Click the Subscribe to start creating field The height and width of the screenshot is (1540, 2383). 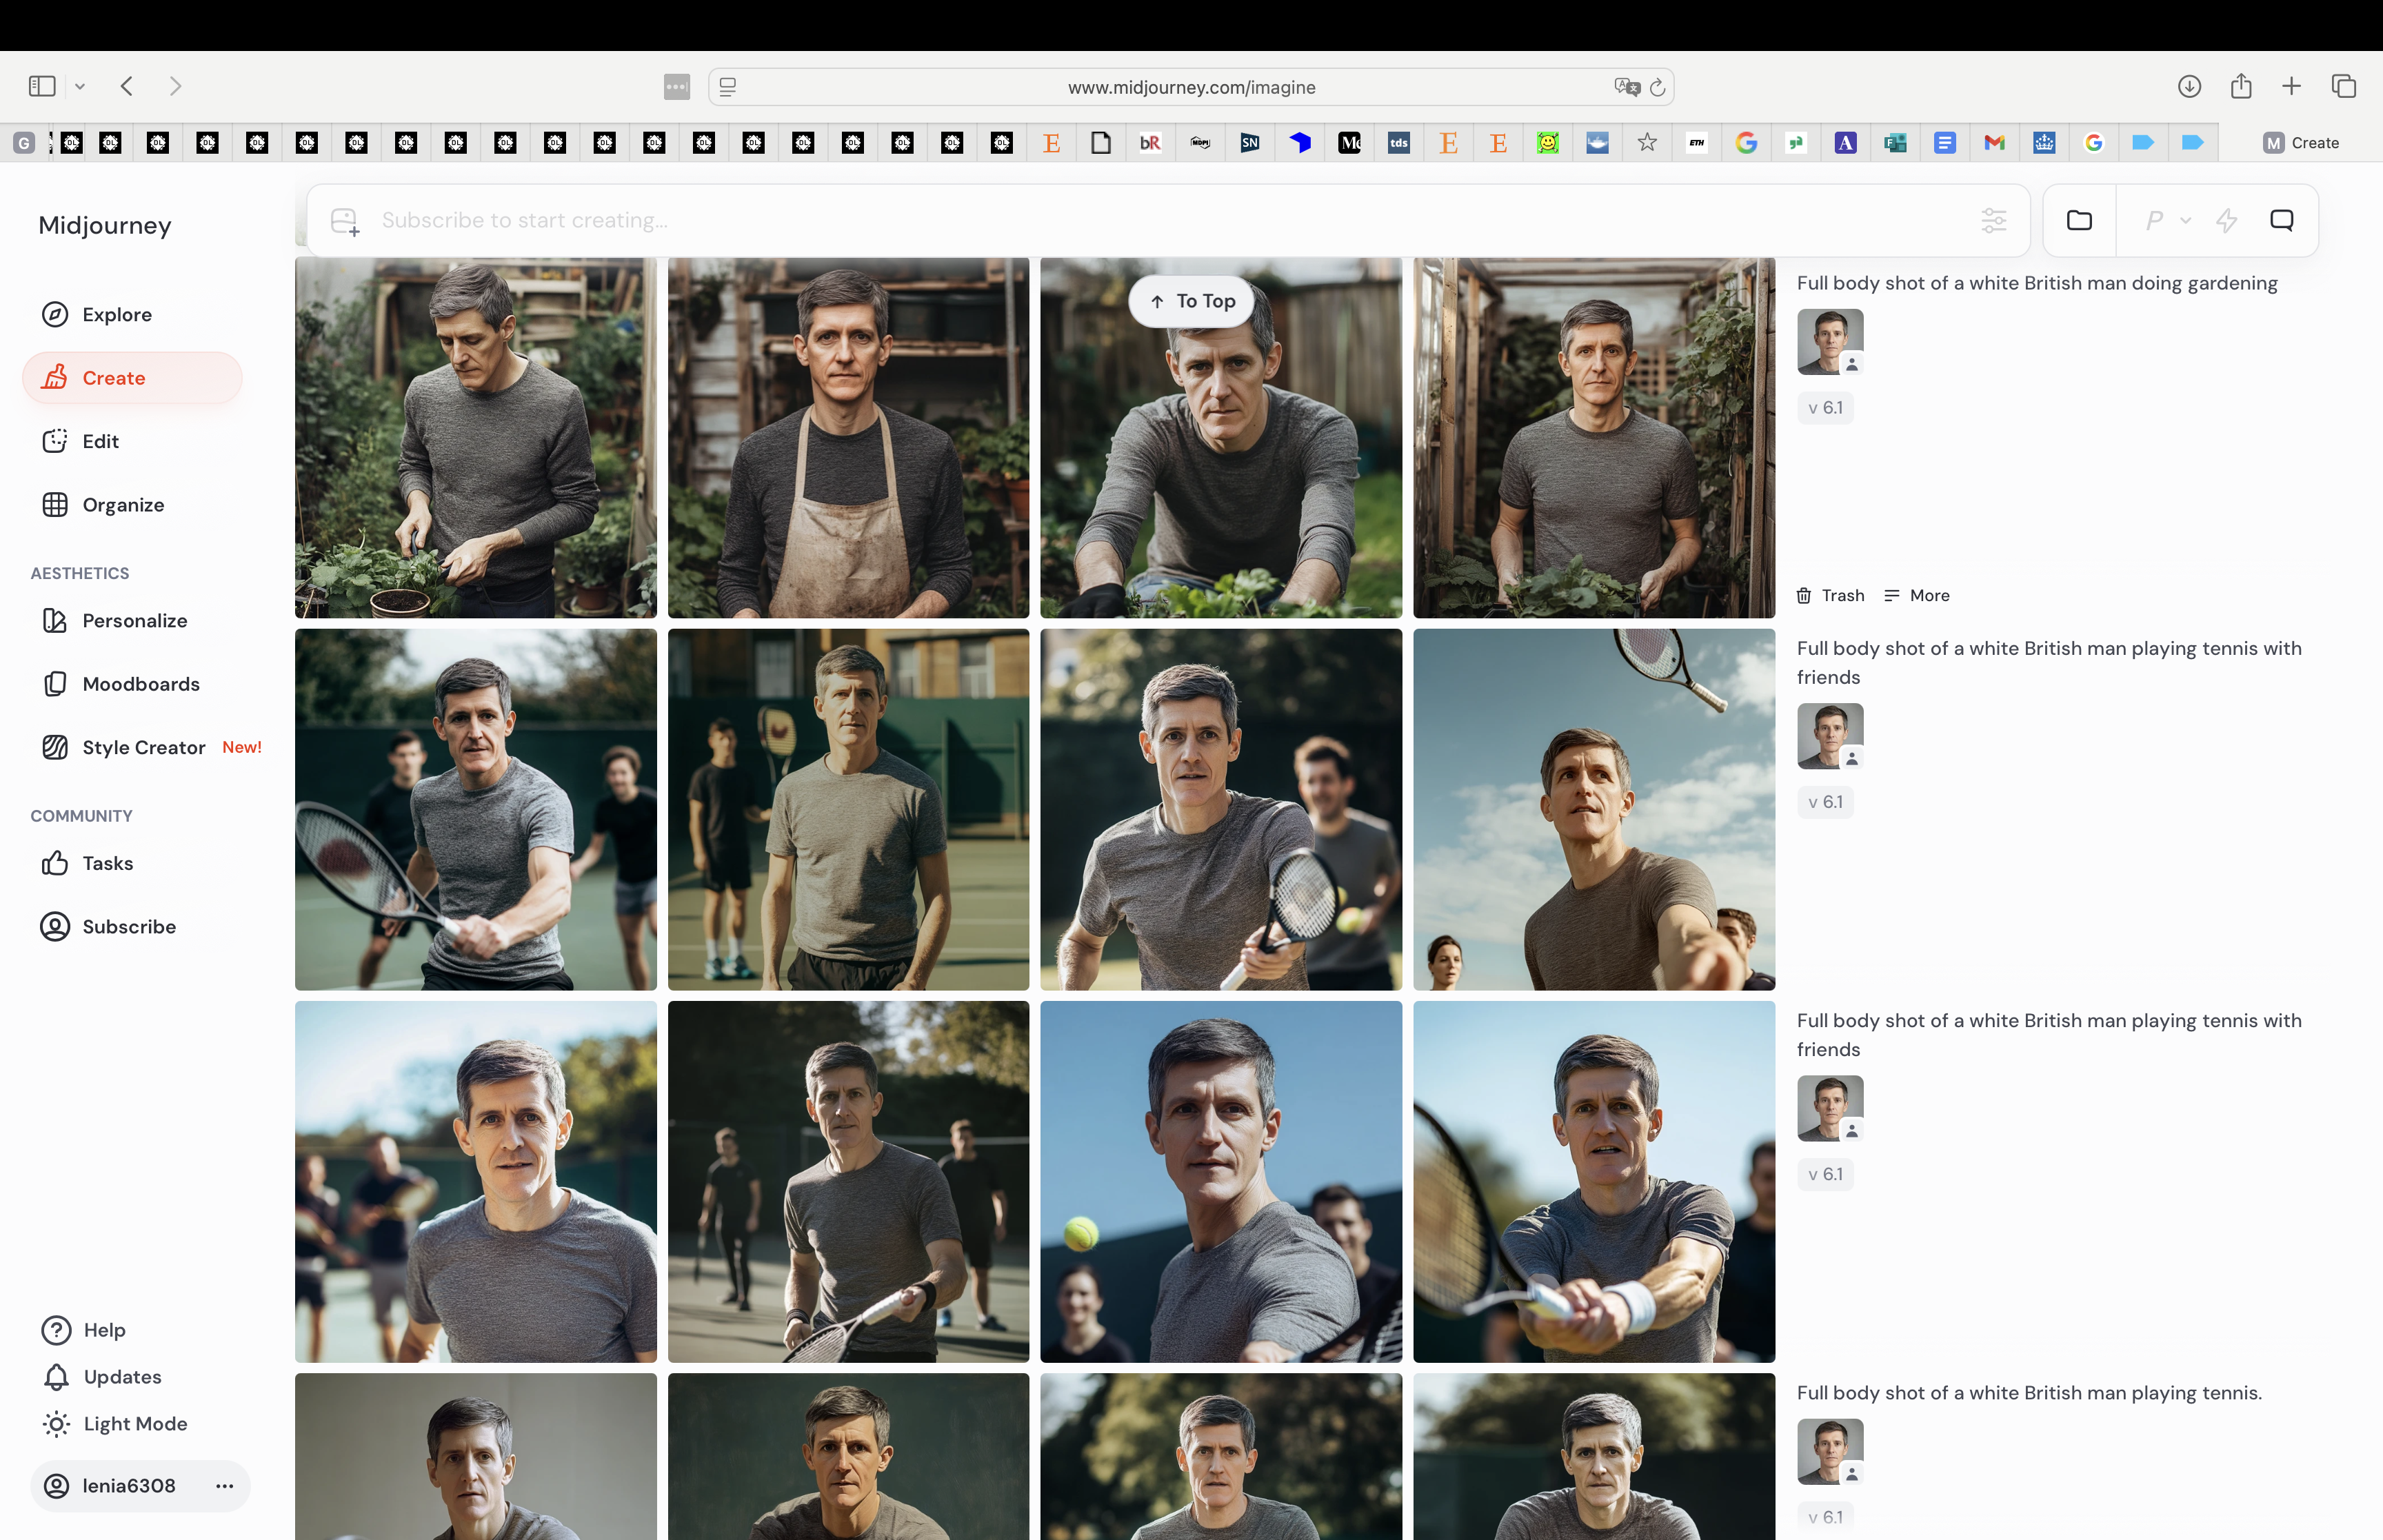pyautogui.click(x=1150, y=220)
